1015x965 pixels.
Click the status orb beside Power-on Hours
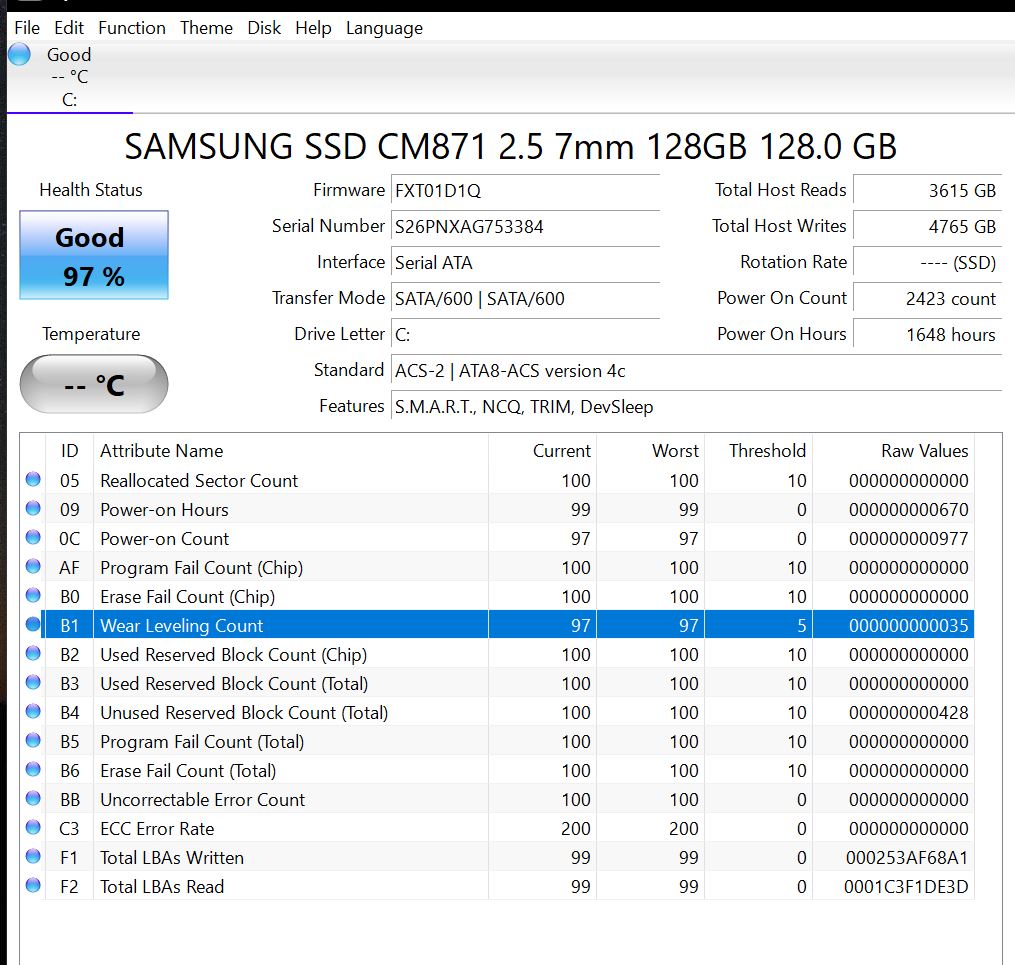pos(33,509)
